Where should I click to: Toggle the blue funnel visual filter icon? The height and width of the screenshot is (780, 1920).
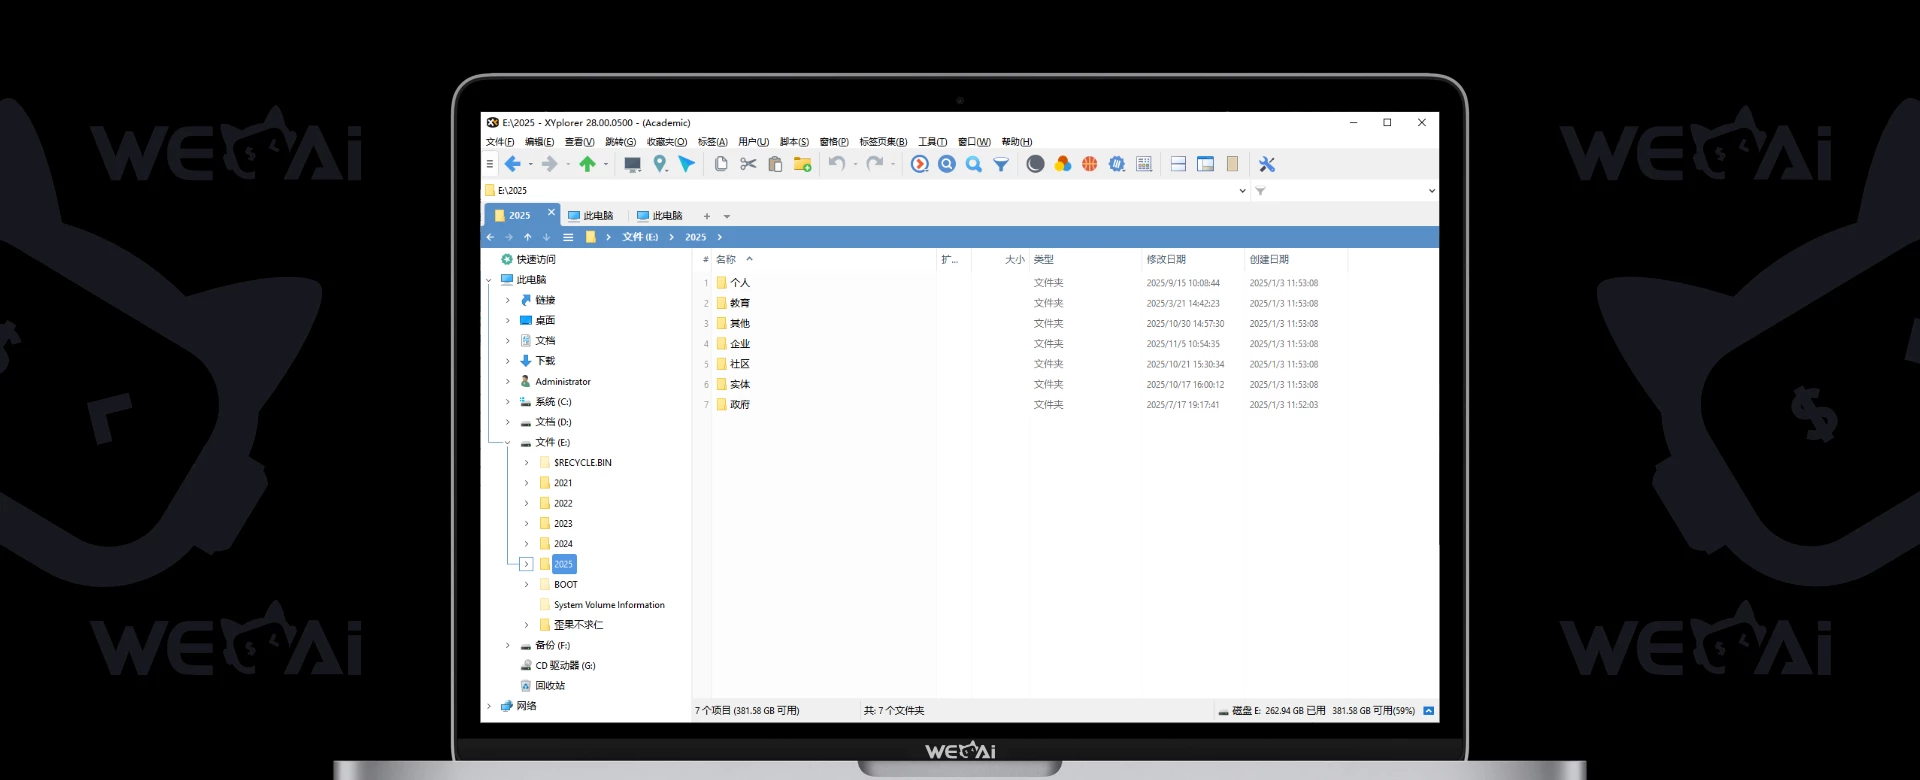(x=1001, y=164)
